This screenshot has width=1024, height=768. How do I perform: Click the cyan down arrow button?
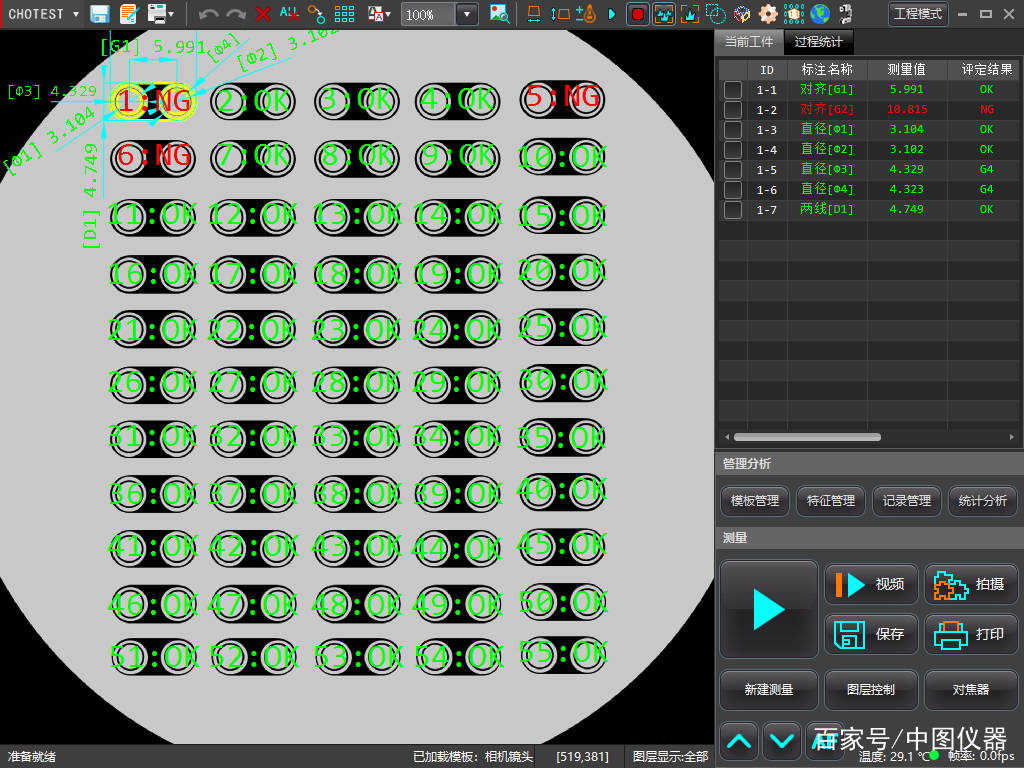click(782, 741)
